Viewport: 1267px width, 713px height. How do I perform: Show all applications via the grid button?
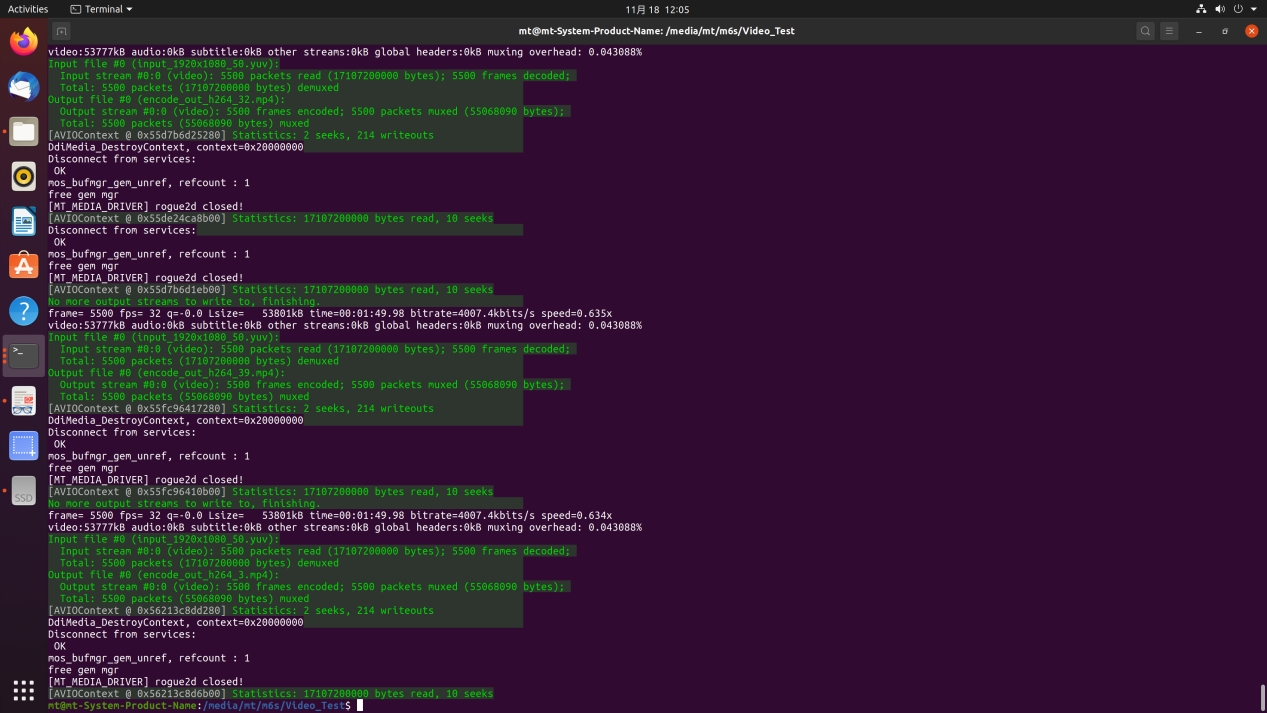24,690
